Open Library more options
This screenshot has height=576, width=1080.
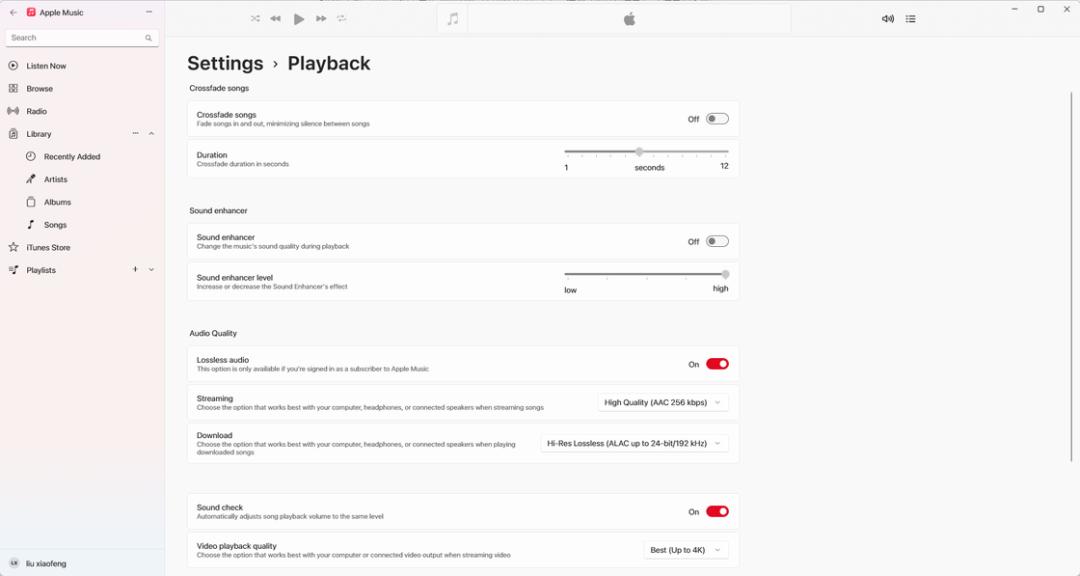[x=136, y=134]
